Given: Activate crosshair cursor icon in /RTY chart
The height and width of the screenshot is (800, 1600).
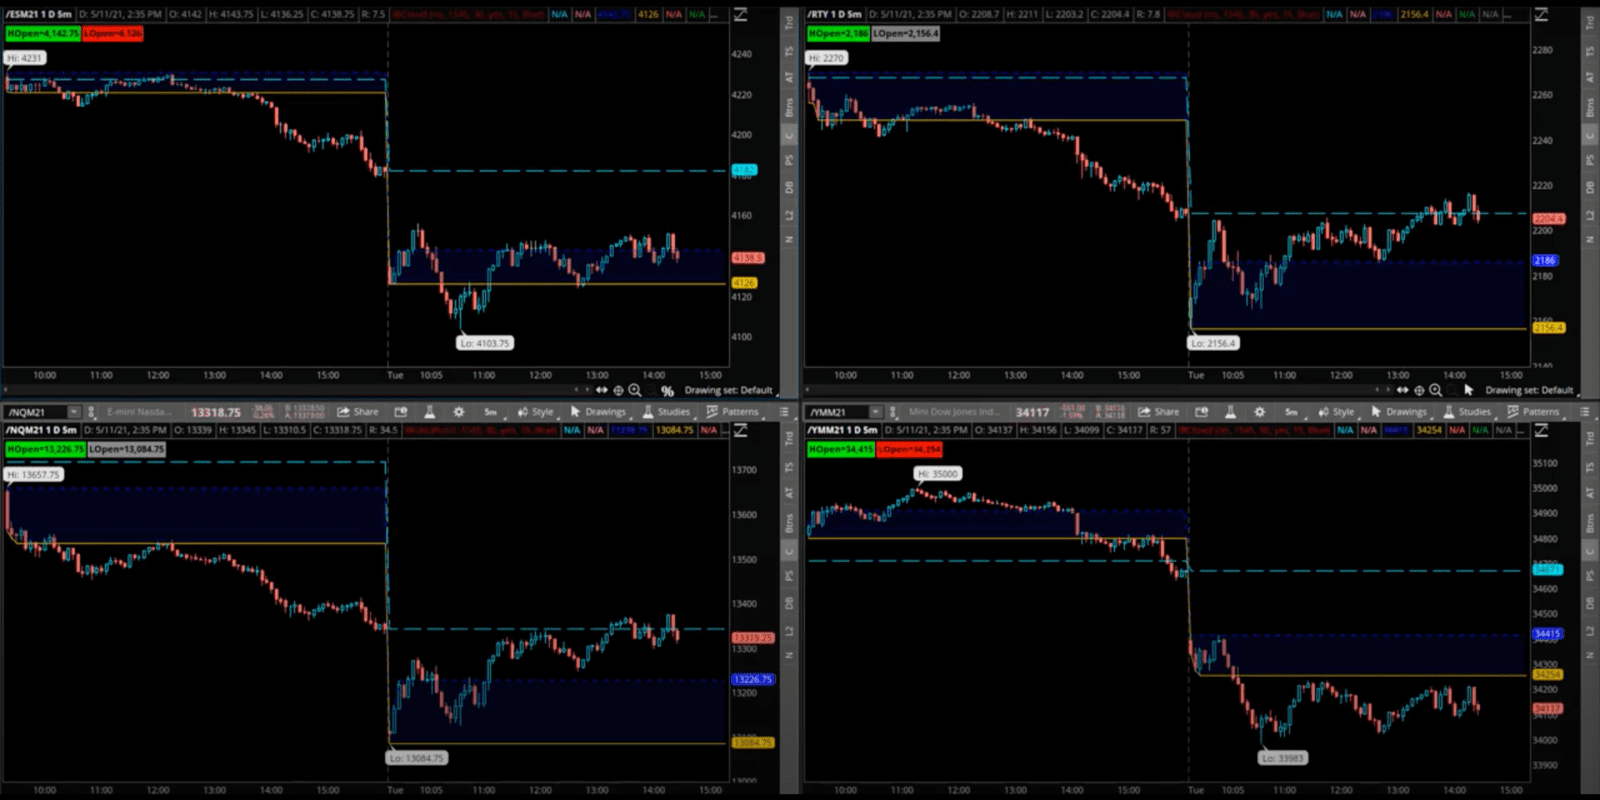Looking at the screenshot, I should [1419, 390].
